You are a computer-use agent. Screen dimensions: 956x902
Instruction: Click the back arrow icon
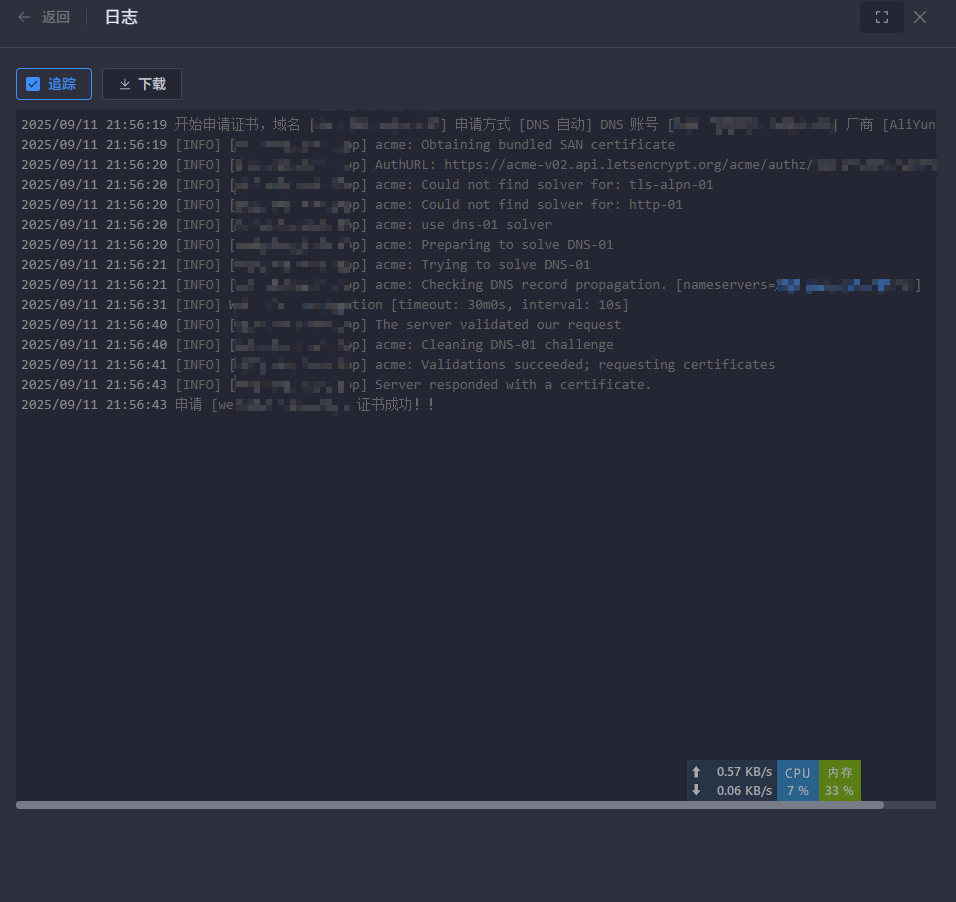(x=24, y=17)
